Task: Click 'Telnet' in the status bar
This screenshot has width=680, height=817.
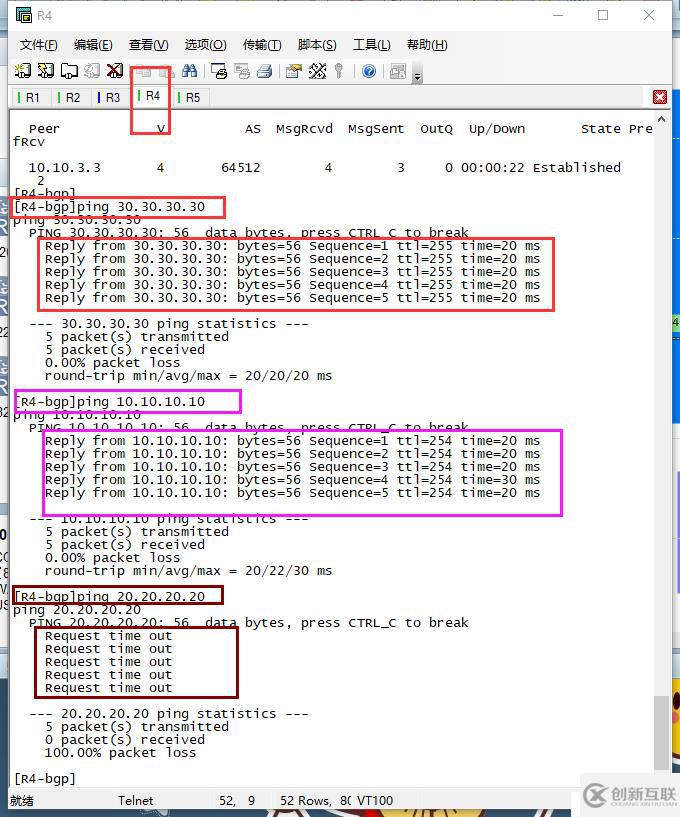Action: click(135, 800)
